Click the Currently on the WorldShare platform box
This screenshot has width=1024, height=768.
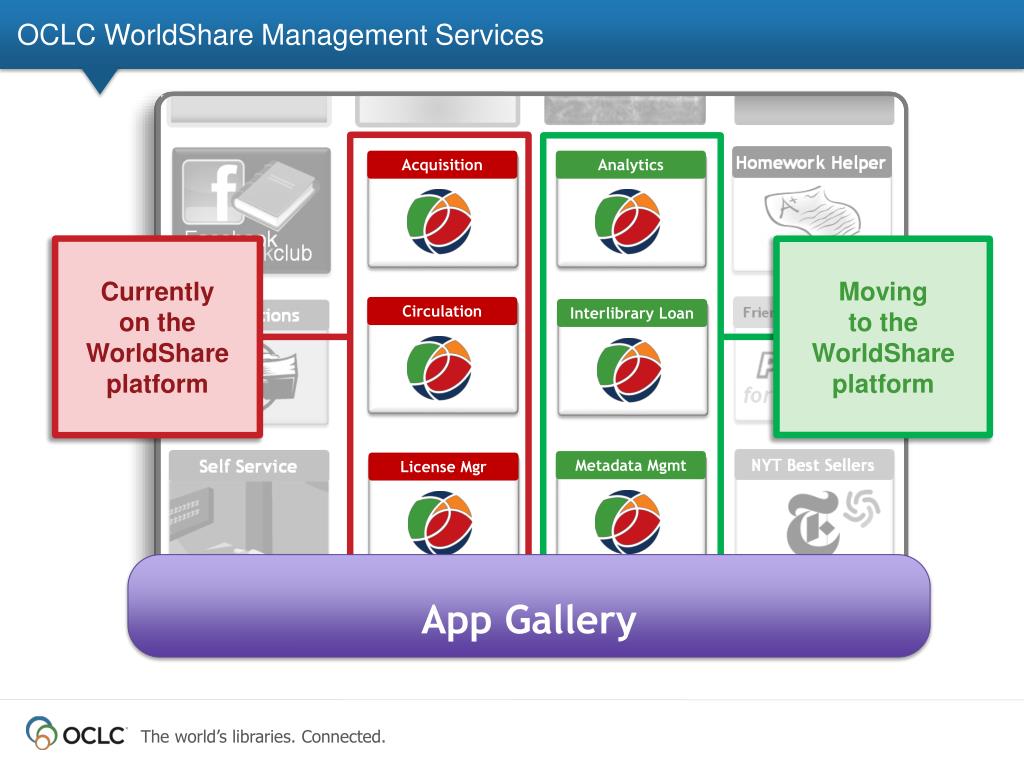coord(157,337)
